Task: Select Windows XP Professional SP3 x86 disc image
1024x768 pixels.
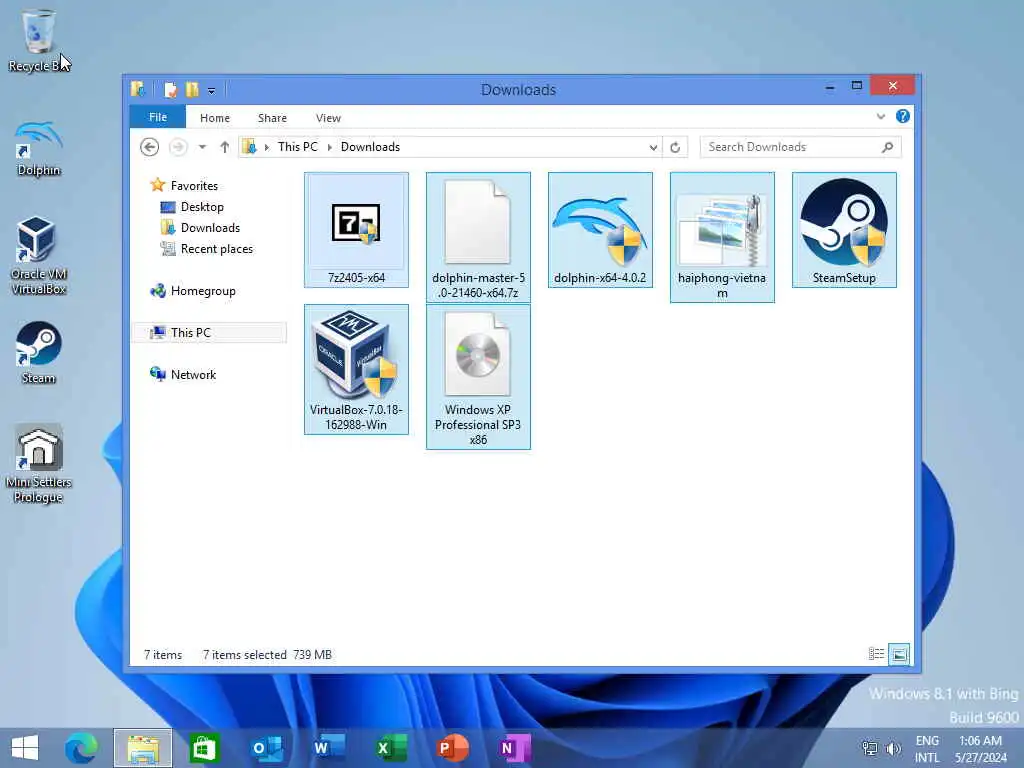Action: click(x=478, y=376)
